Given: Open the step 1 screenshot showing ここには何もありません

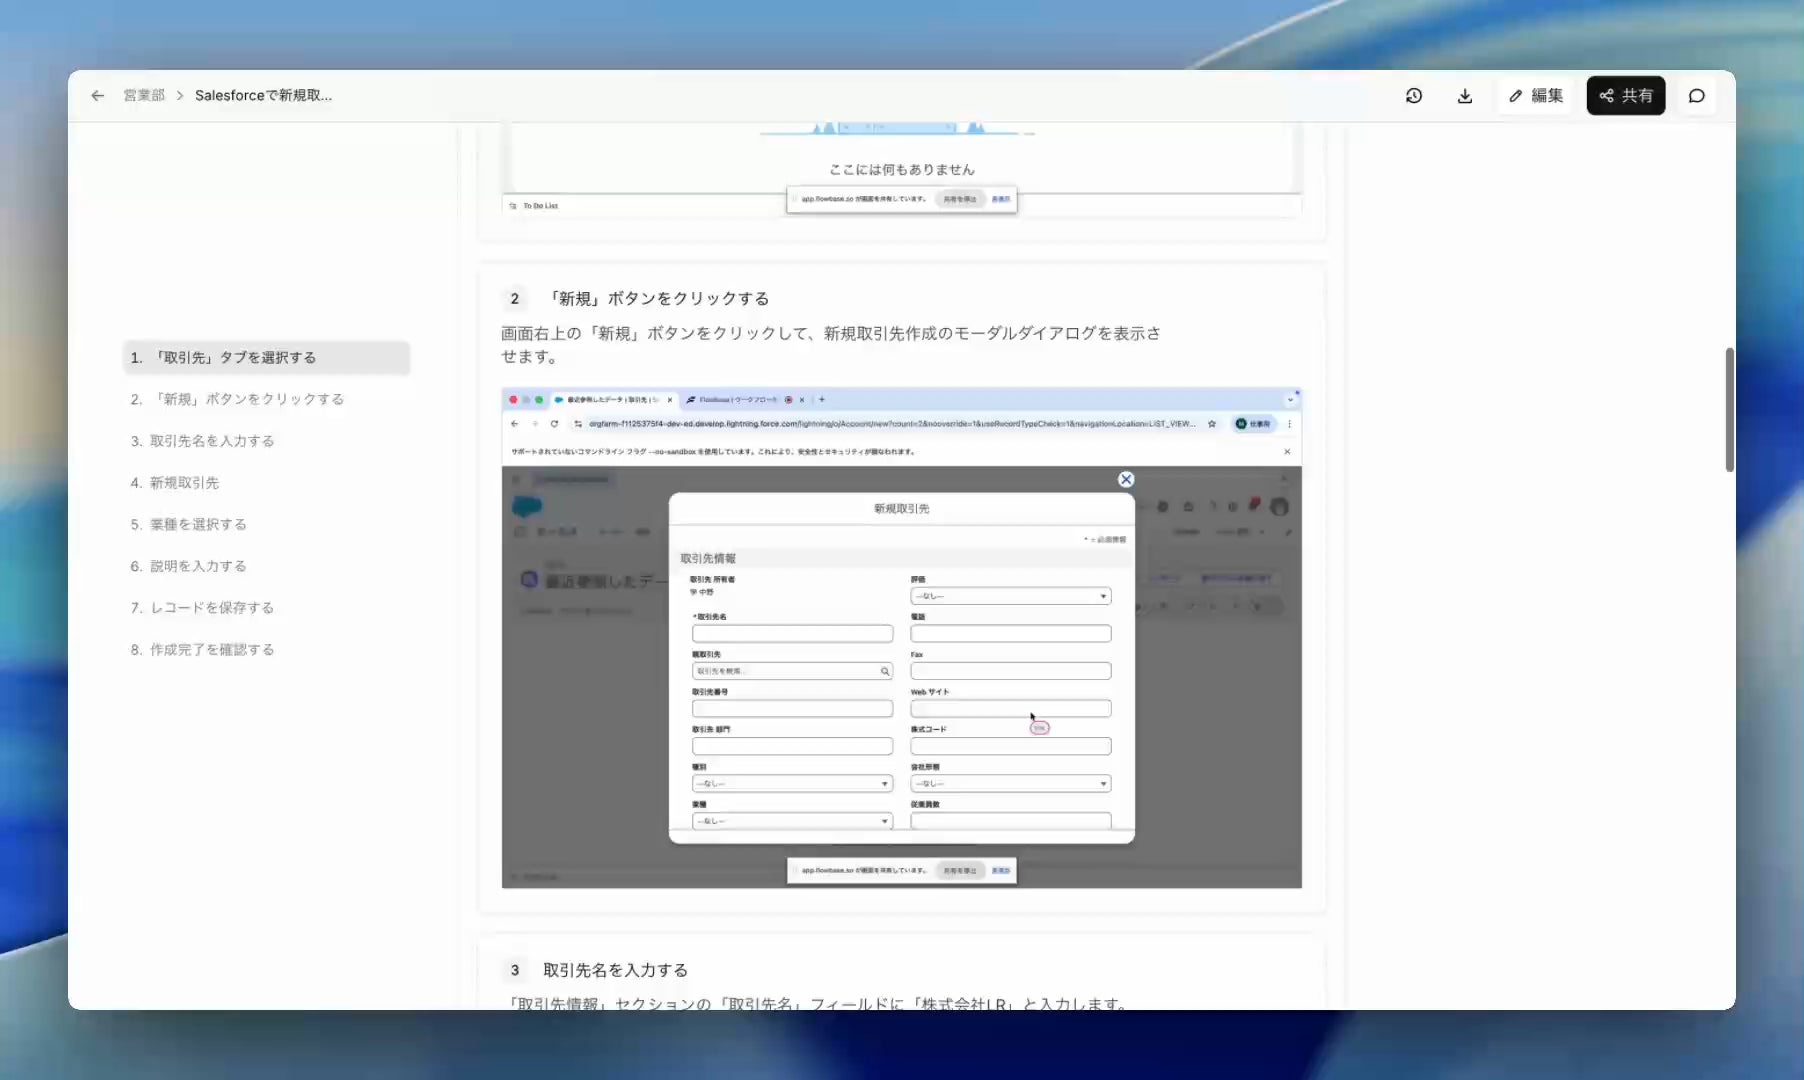Looking at the screenshot, I should tap(902, 168).
